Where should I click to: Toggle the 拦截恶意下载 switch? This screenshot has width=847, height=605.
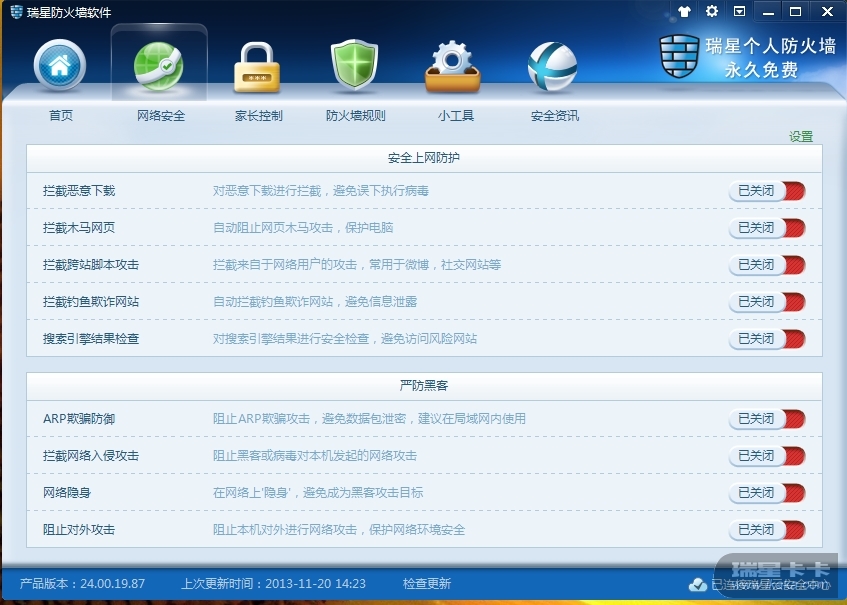767,191
